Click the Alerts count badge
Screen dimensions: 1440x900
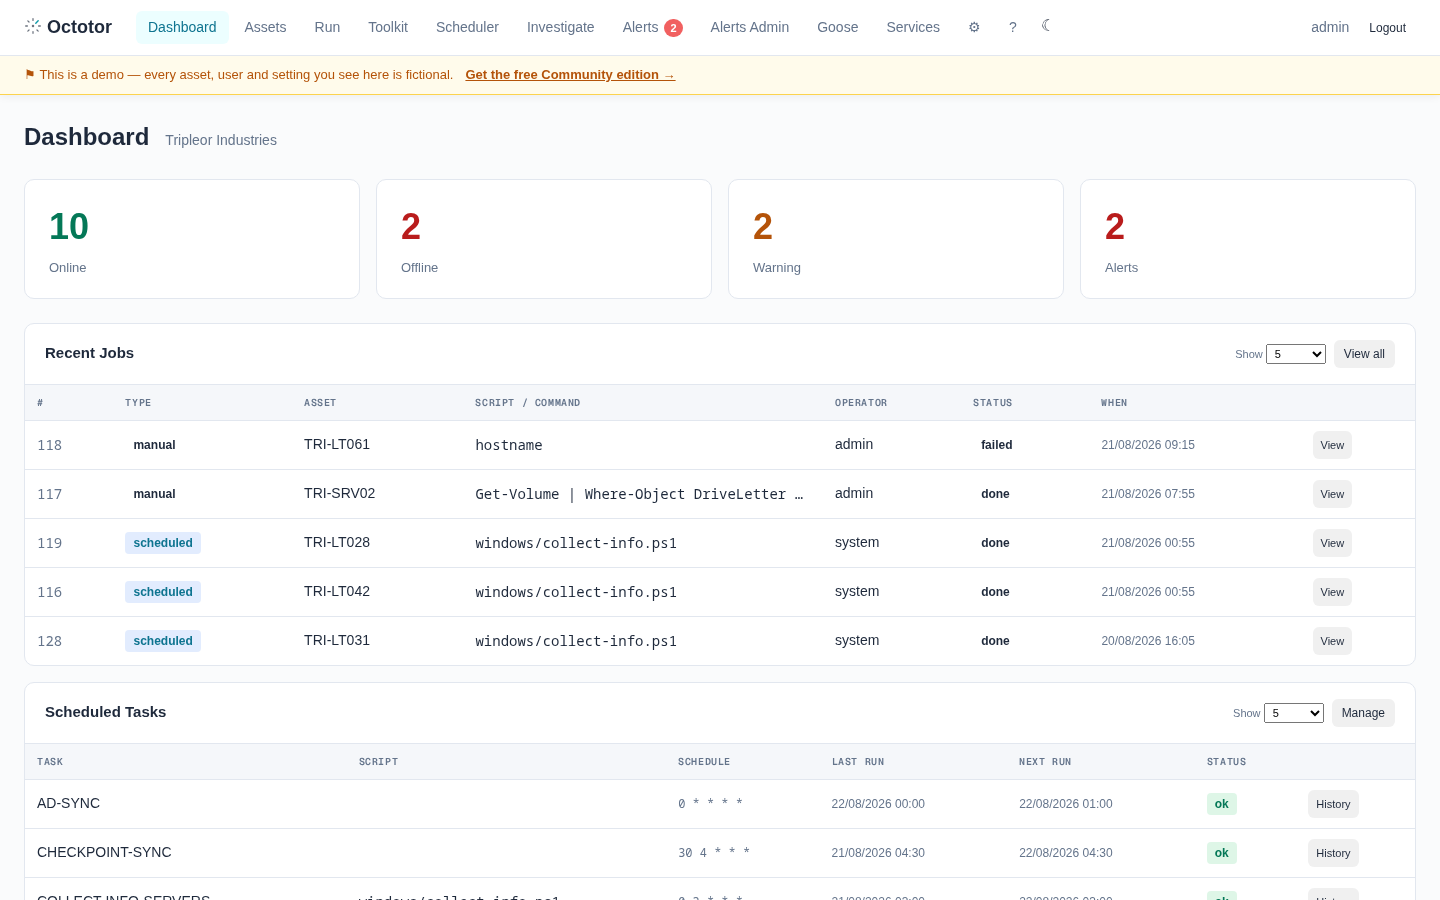click(x=673, y=28)
